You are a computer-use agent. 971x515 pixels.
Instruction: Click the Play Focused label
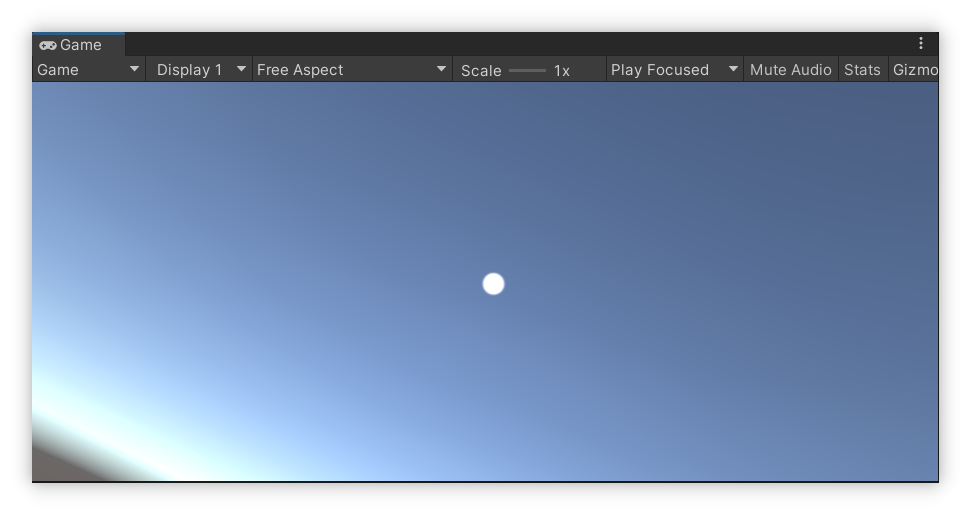pyautogui.click(x=660, y=70)
